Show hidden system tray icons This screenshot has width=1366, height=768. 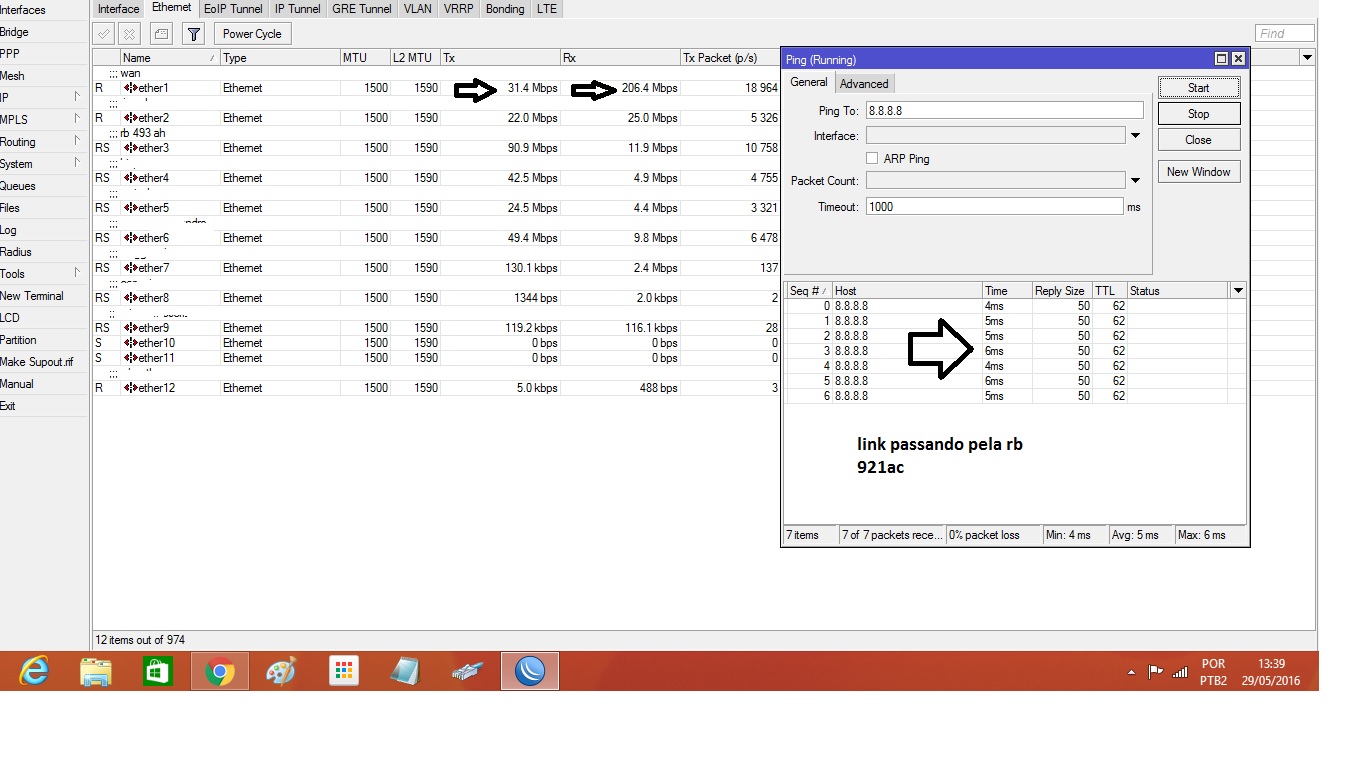click(1131, 672)
